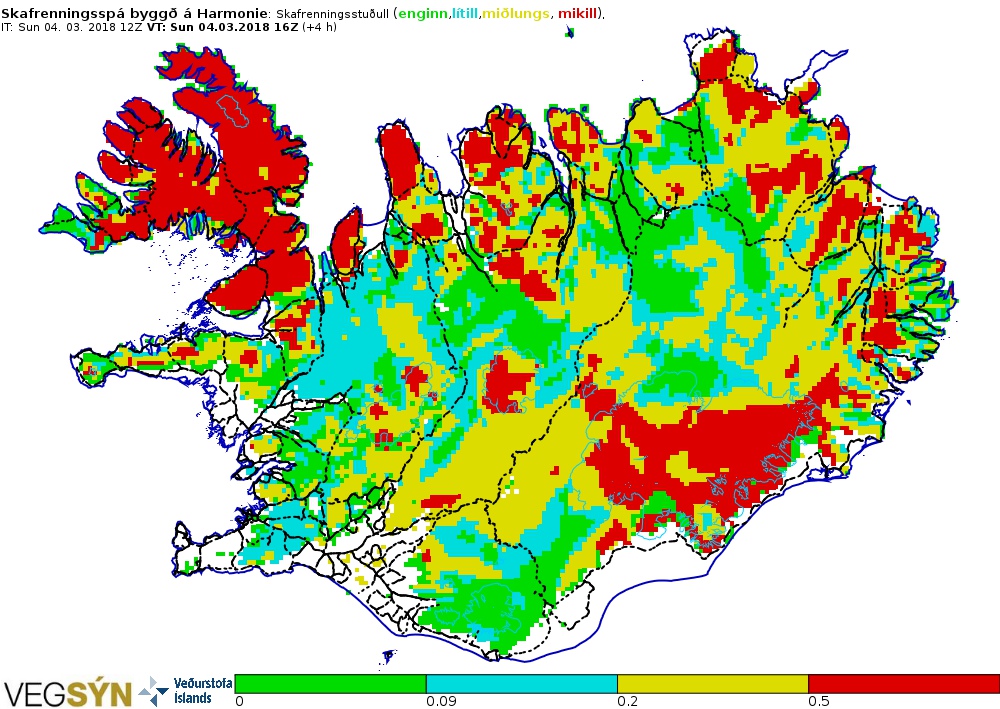Click the Veðurstofa Íslands logo

coord(186,691)
